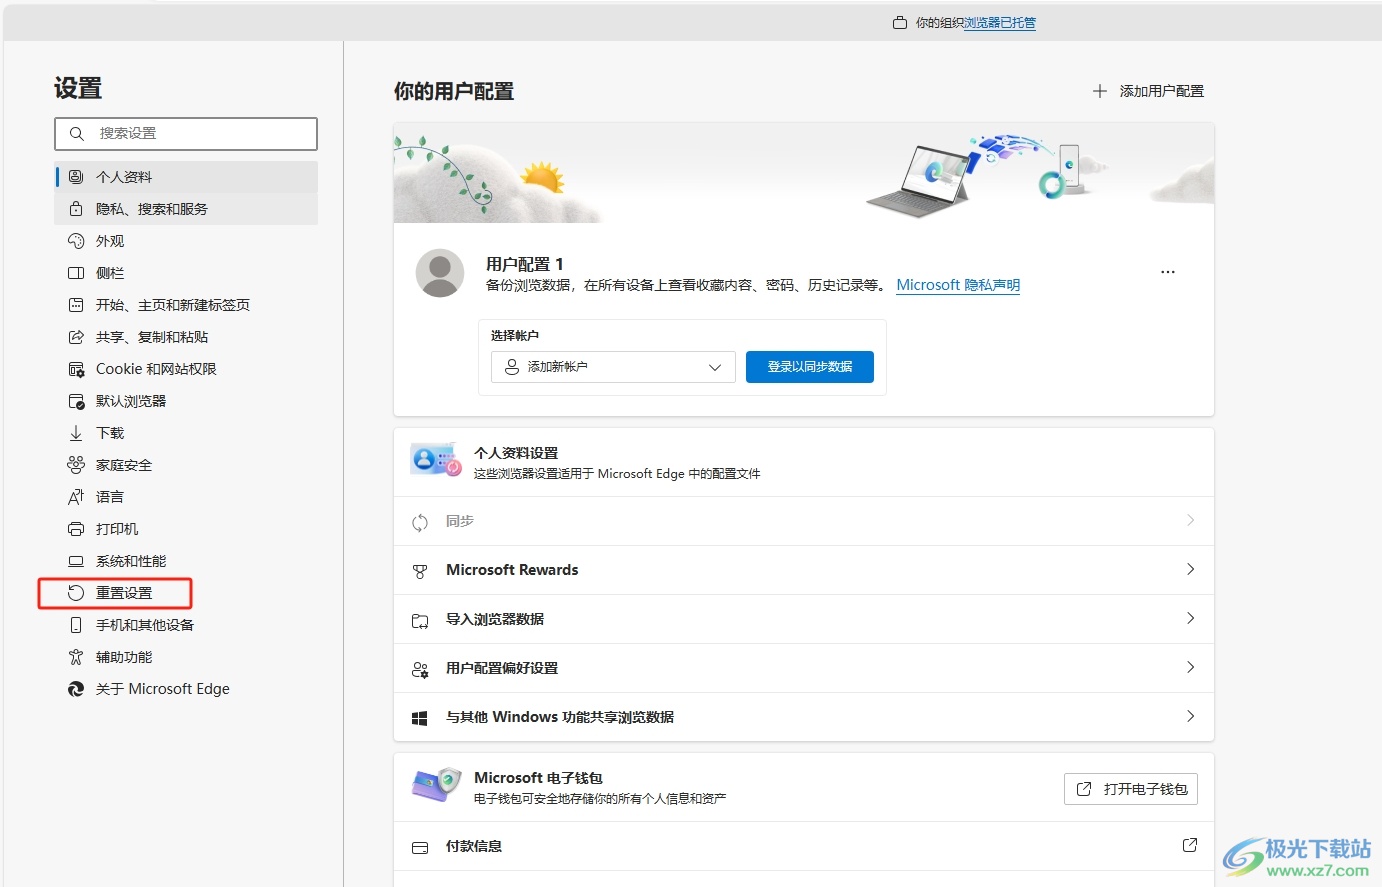This screenshot has height=887, width=1382.
Task: Click the 用户配置 1 name text
Action: coord(525,264)
